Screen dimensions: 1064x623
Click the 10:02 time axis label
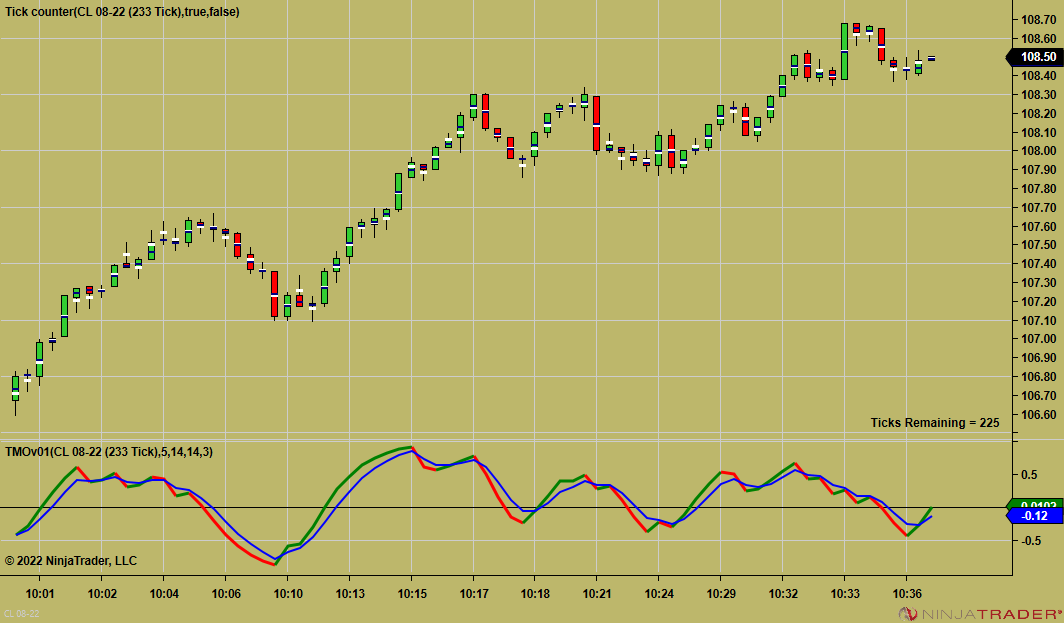pos(102,594)
